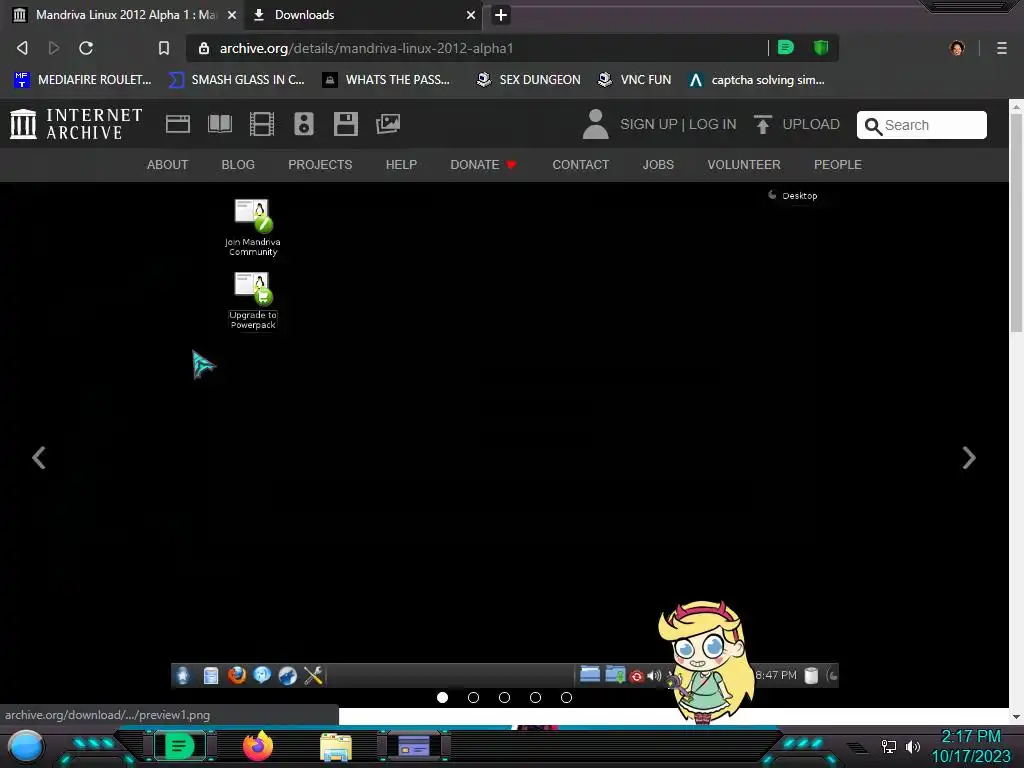Open SMASH GLASS IN C... bookmark
The height and width of the screenshot is (768, 1024).
[x=236, y=80]
